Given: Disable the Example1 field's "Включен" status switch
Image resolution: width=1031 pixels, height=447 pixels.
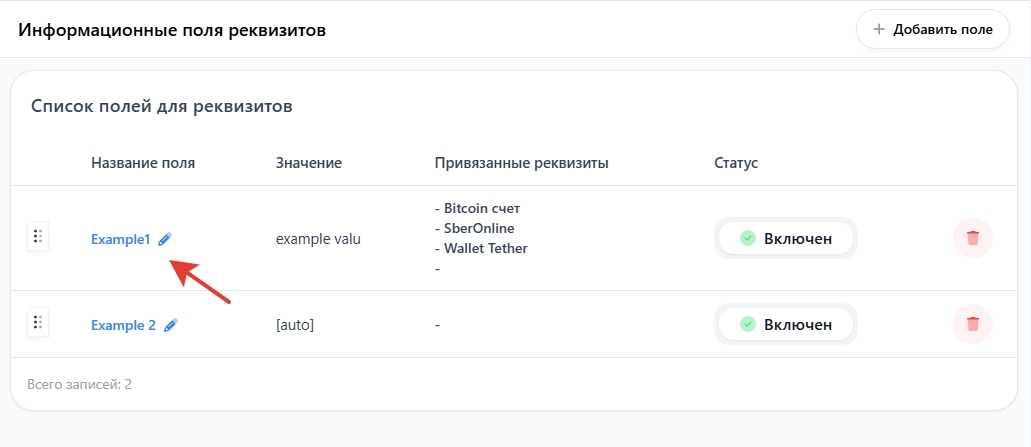Looking at the screenshot, I should [785, 238].
